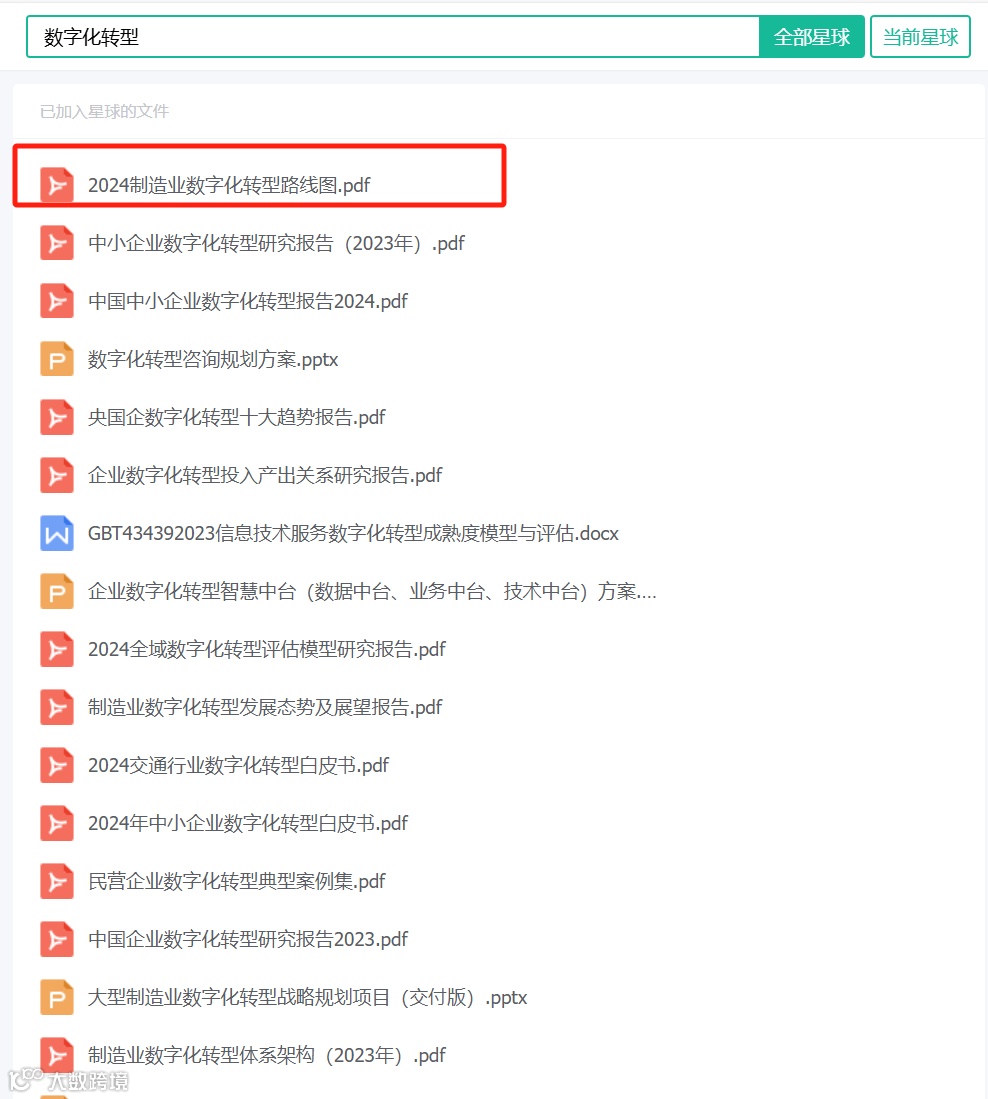This screenshot has width=988, height=1099.
Task: Open 中国中小企业数字化转型报告2024.pdf
Action: [x=247, y=301]
